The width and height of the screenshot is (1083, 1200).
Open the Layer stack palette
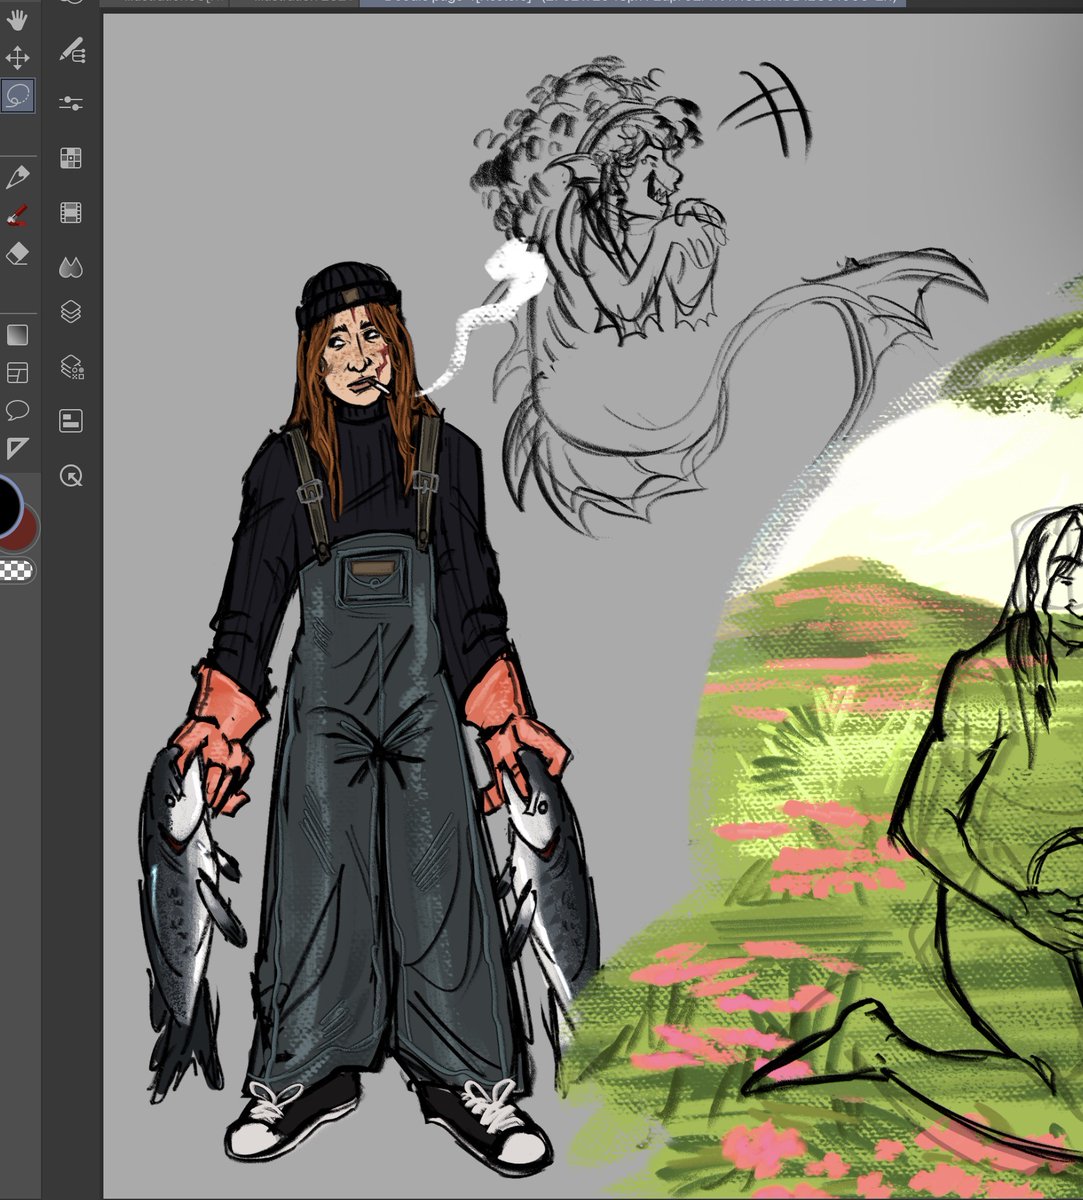[71, 312]
